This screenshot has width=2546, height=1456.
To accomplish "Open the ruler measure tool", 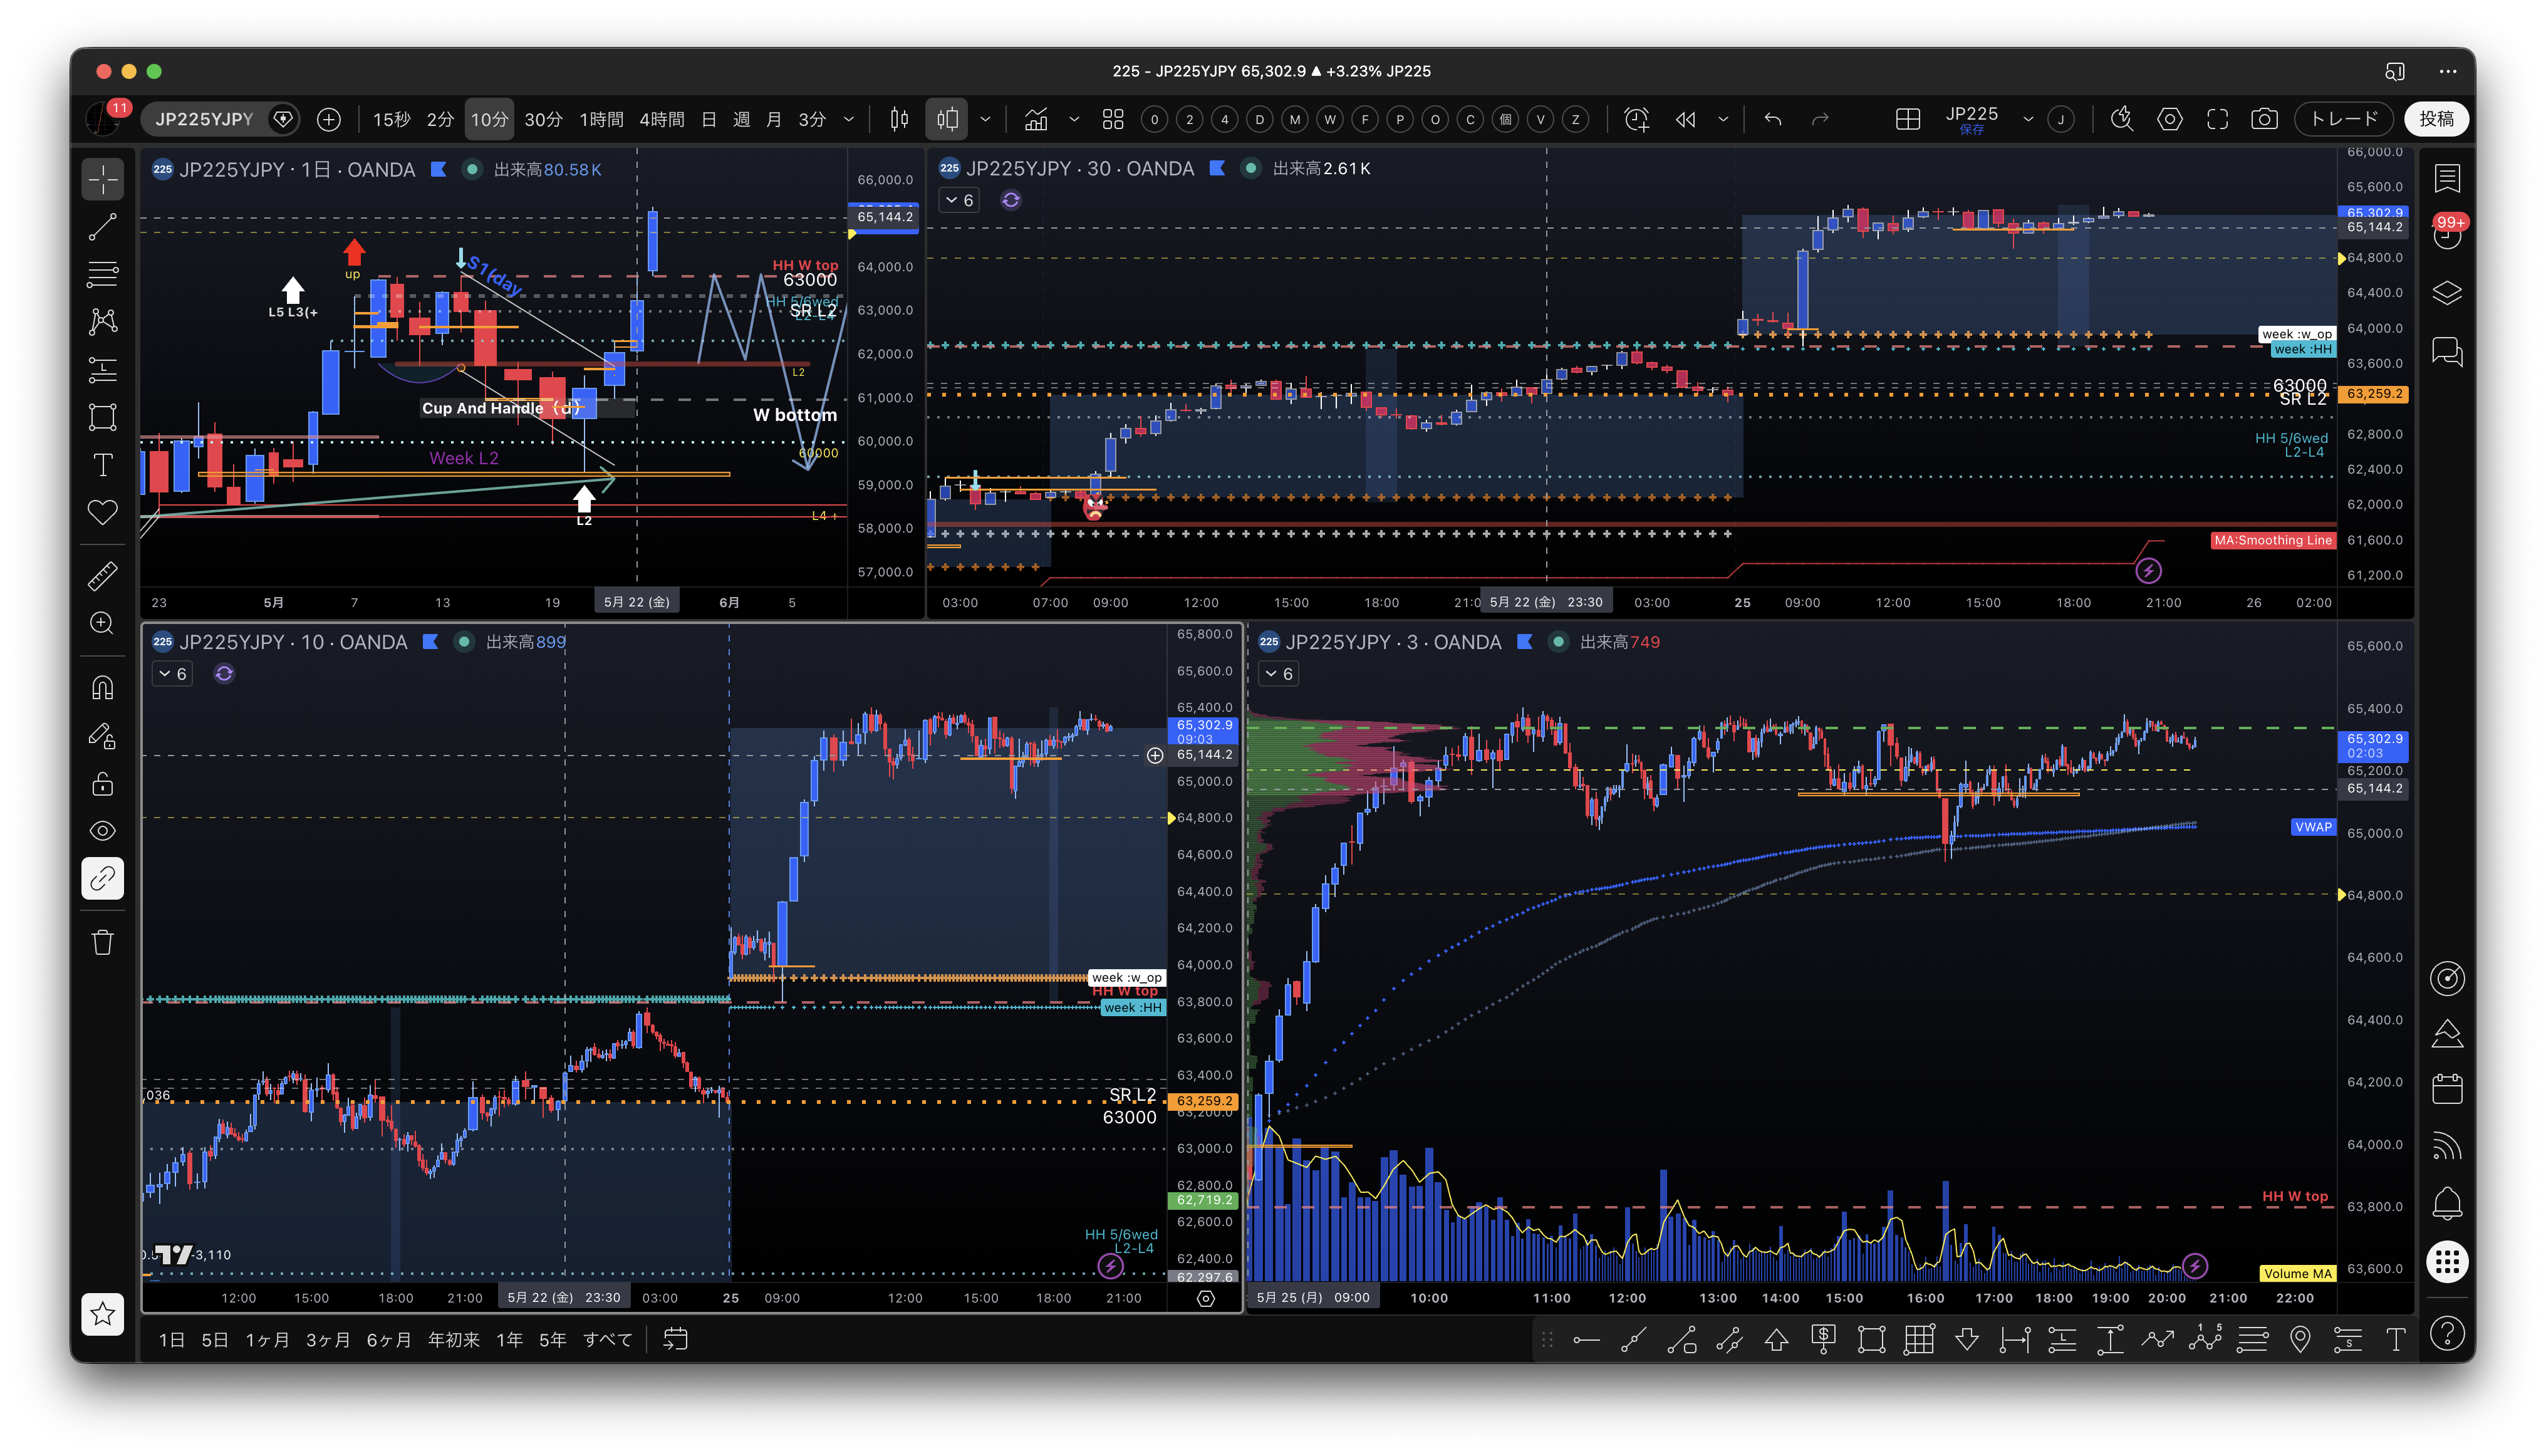I will pyautogui.click(x=103, y=575).
